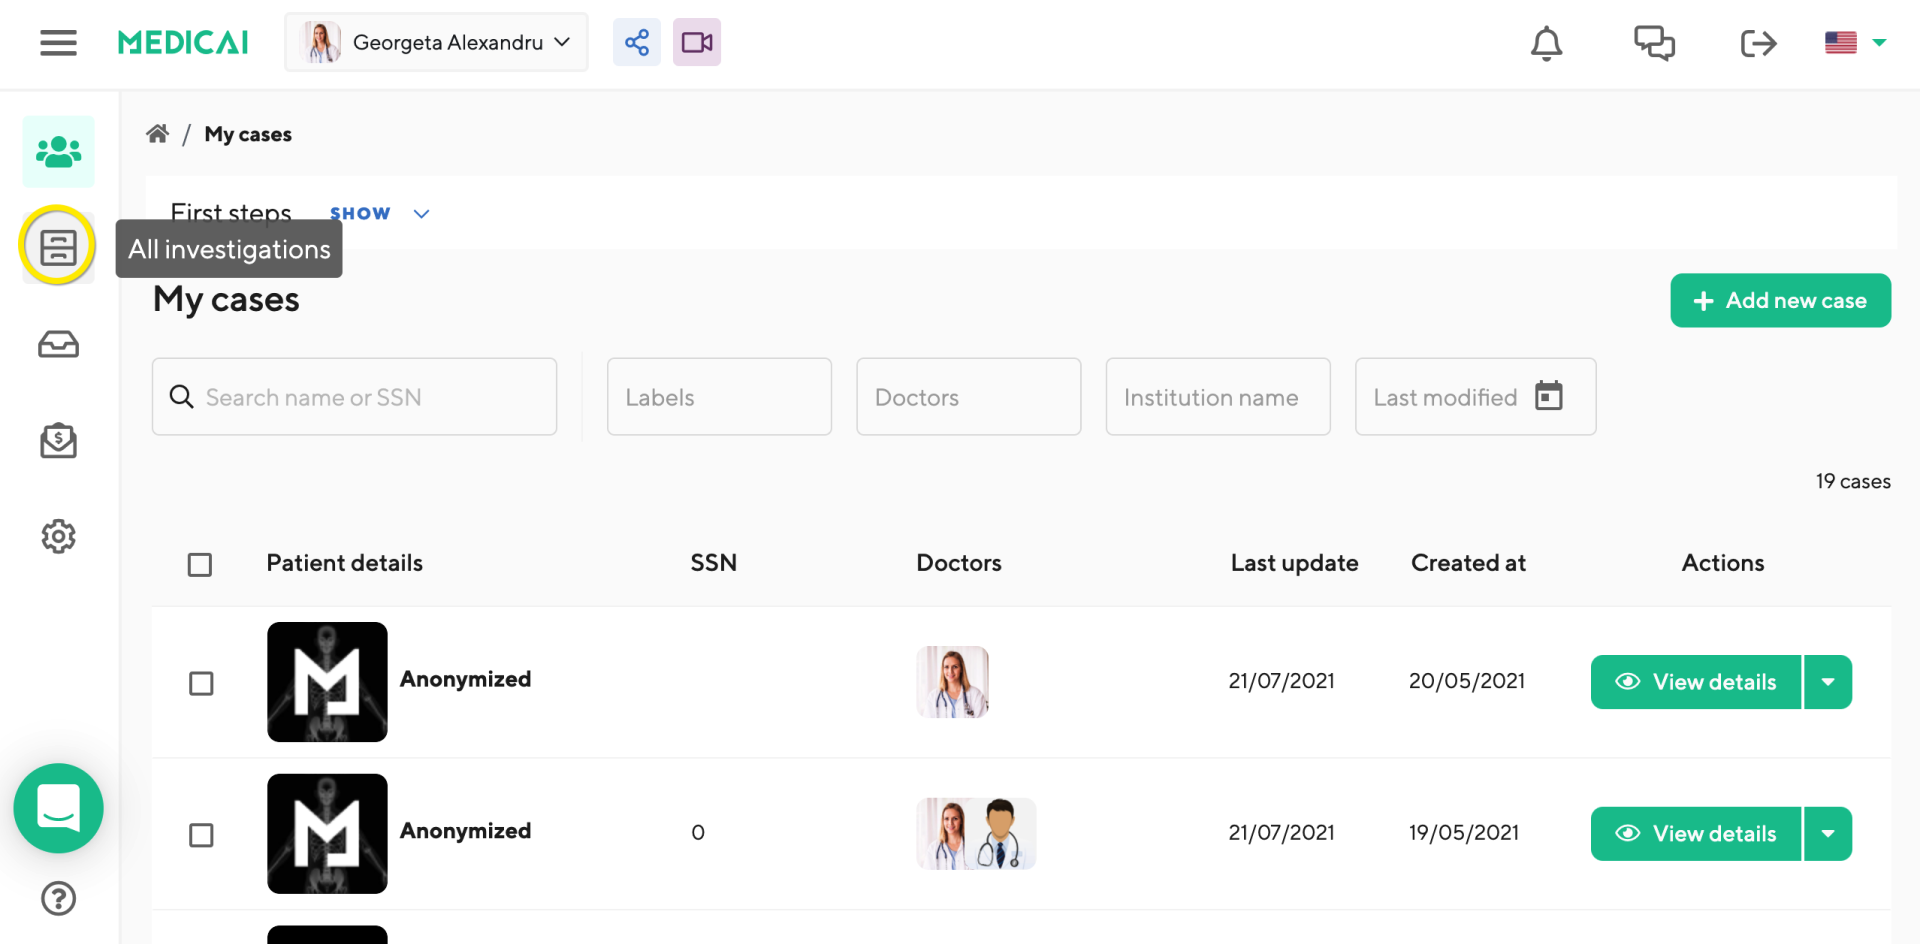
Task: View details of the second case
Action: pyautogui.click(x=1696, y=834)
